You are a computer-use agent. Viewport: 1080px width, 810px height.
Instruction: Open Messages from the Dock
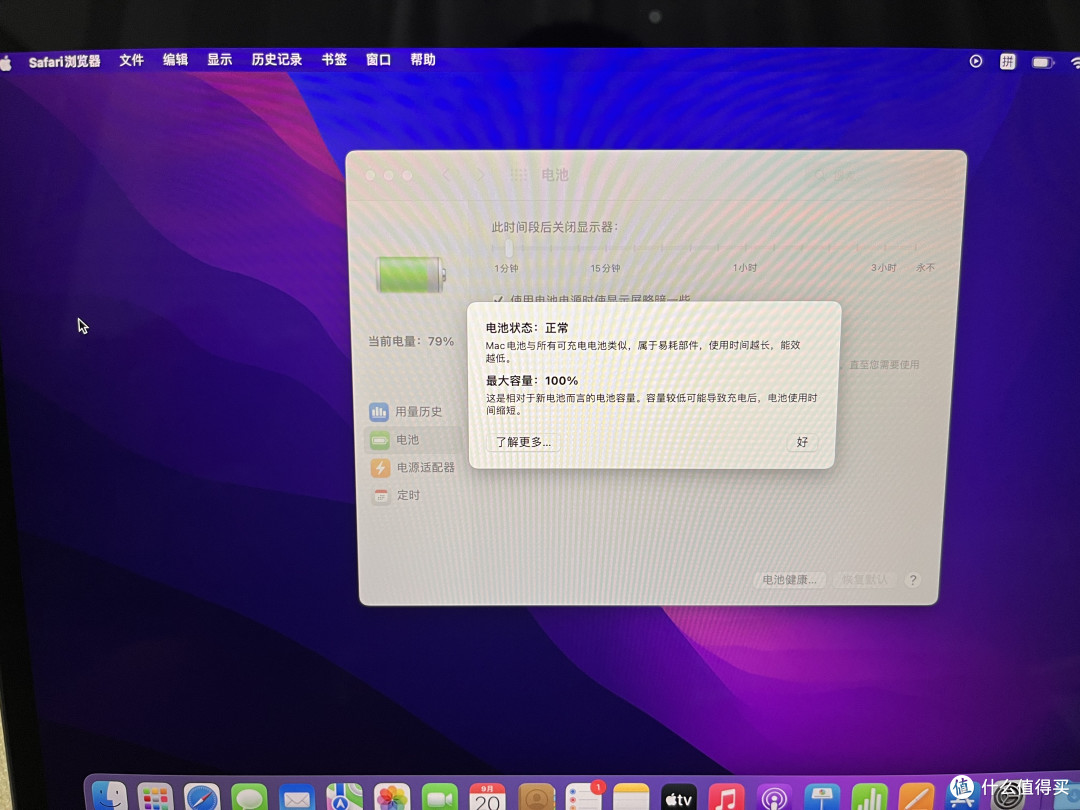click(249, 798)
